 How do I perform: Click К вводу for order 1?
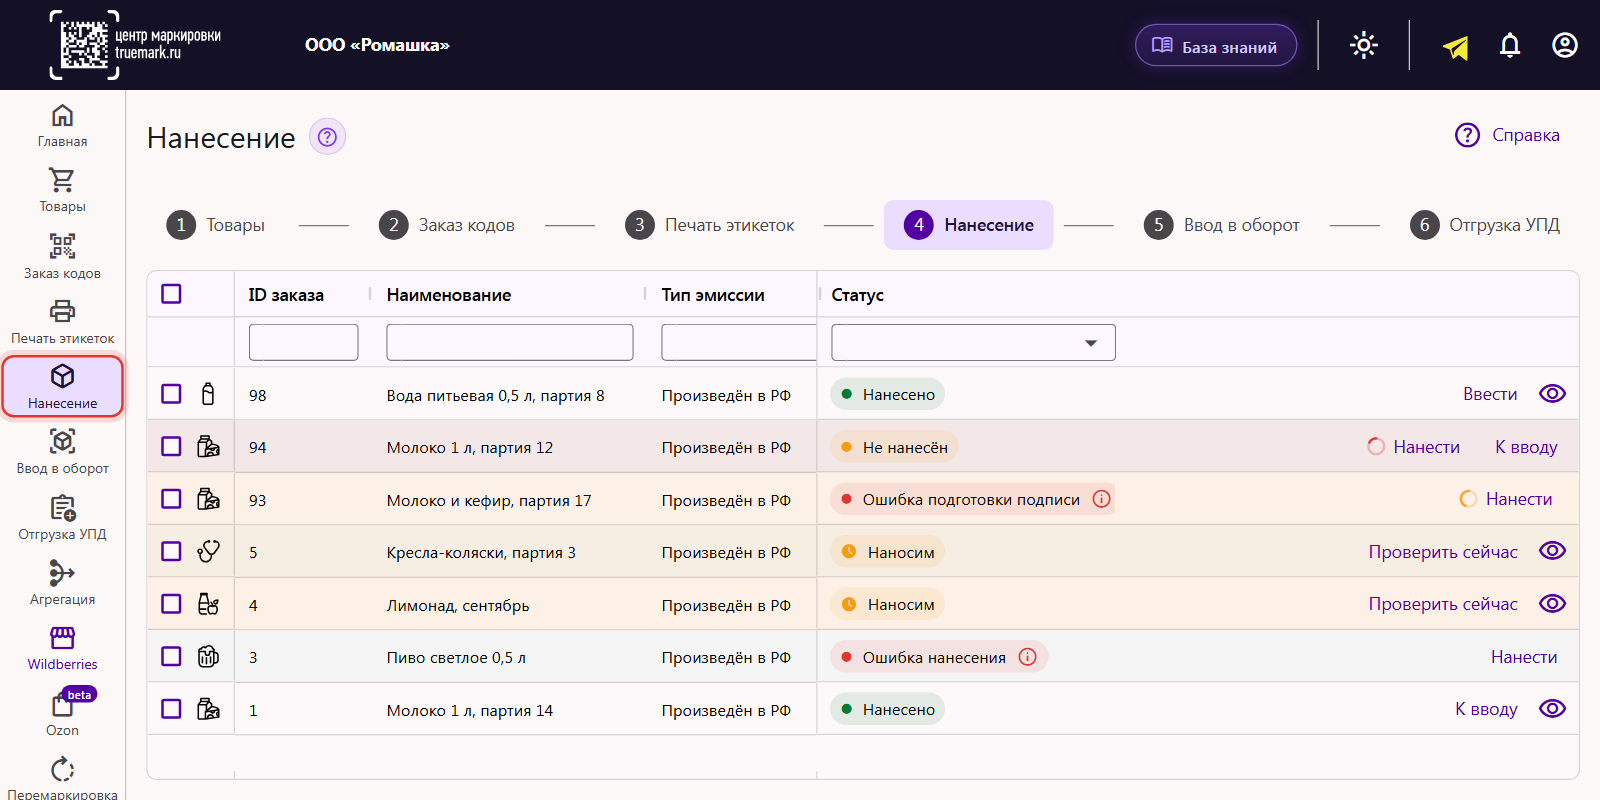pos(1486,709)
